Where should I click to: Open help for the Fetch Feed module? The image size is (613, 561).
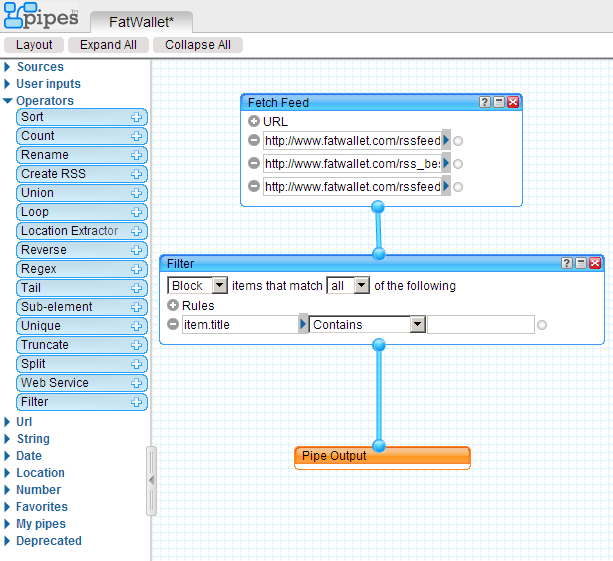point(484,102)
